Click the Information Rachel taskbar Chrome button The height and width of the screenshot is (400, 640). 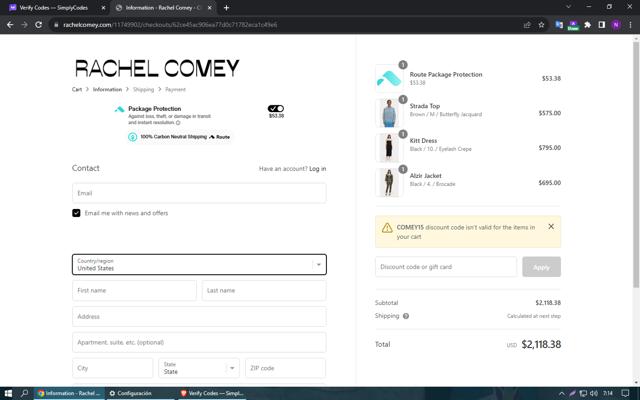(x=69, y=393)
